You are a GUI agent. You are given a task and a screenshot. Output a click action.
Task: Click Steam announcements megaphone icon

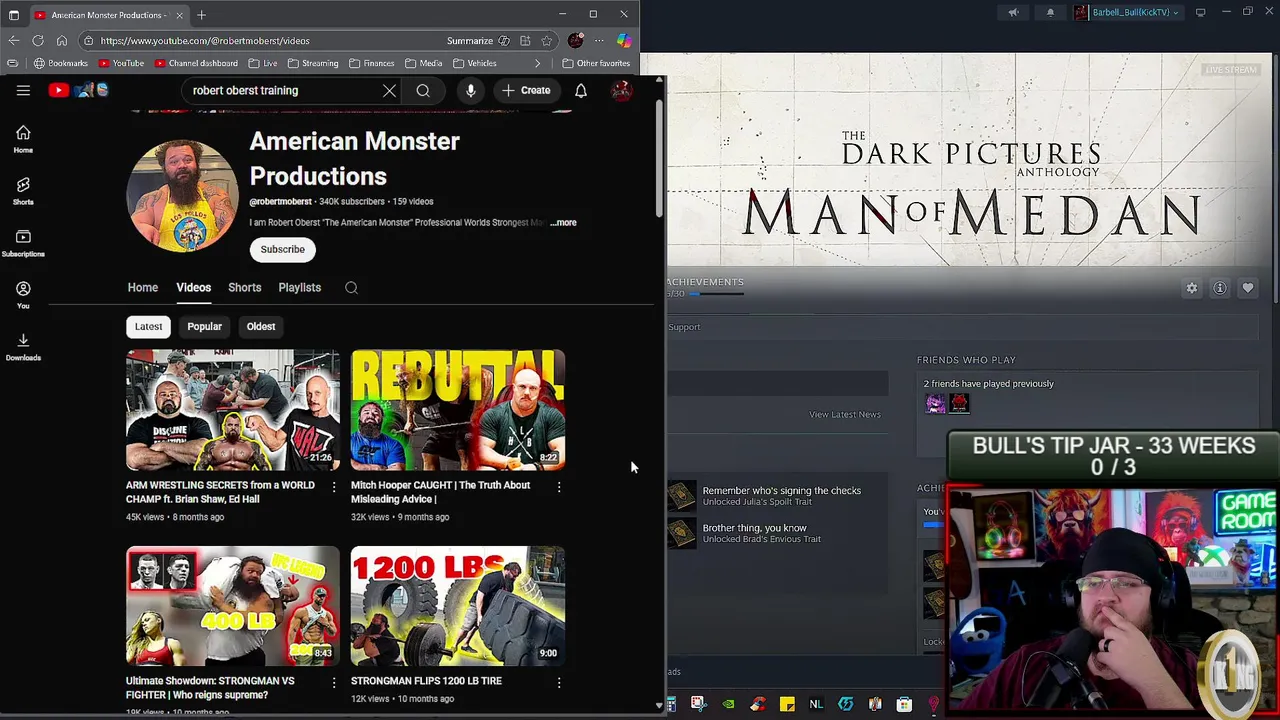[x=1013, y=13]
